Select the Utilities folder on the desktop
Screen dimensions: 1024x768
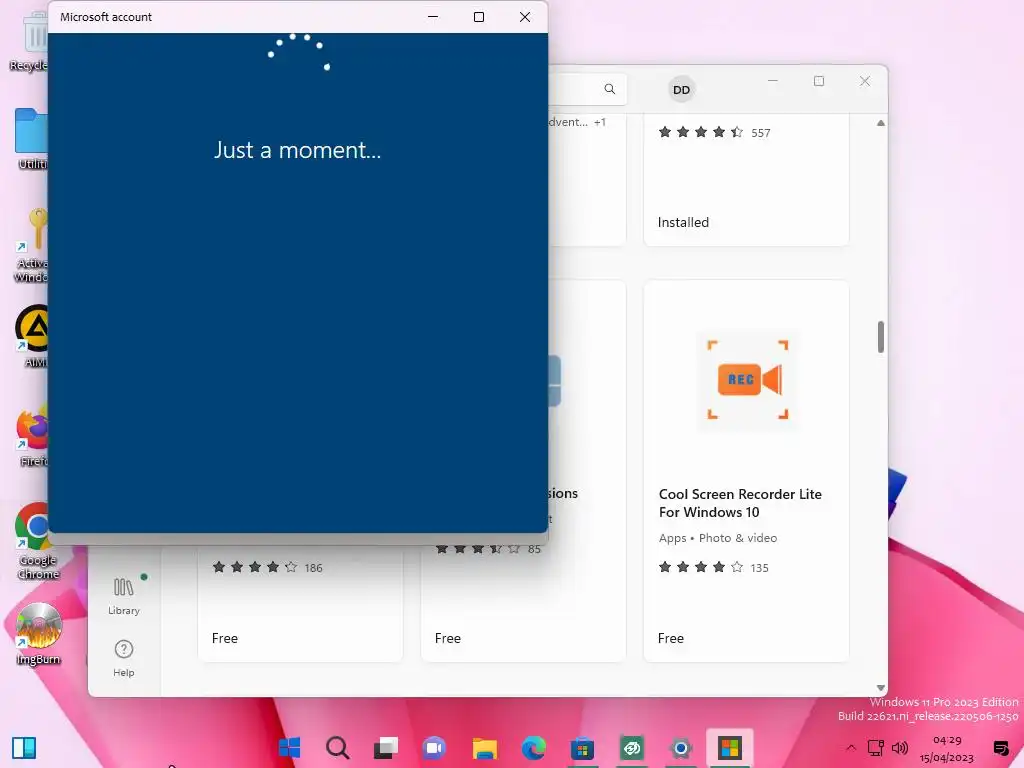click(31, 138)
